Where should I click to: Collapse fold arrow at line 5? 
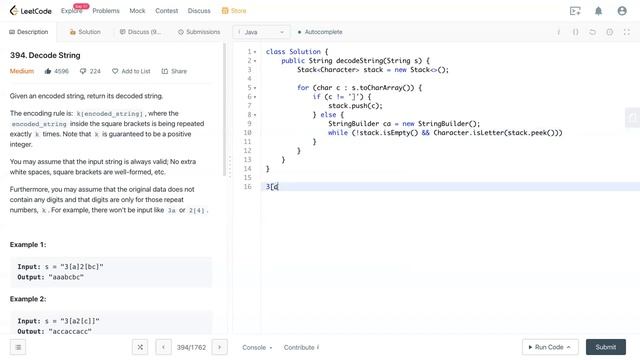255,88
